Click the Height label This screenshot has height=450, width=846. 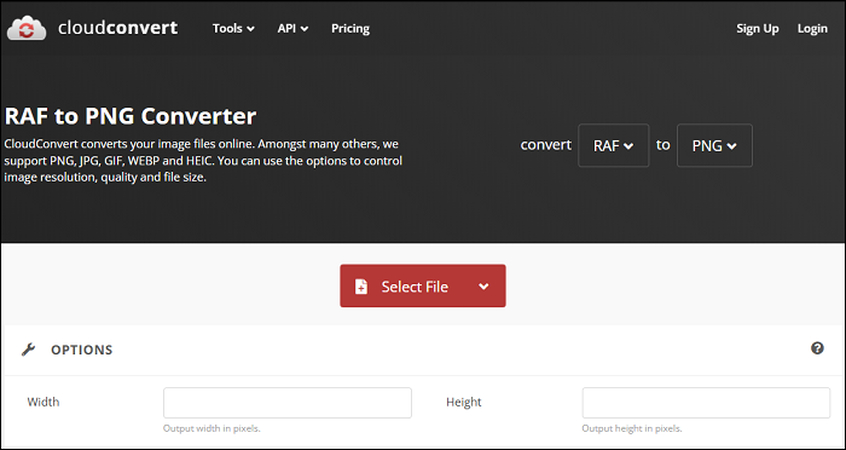click(464, 402)
